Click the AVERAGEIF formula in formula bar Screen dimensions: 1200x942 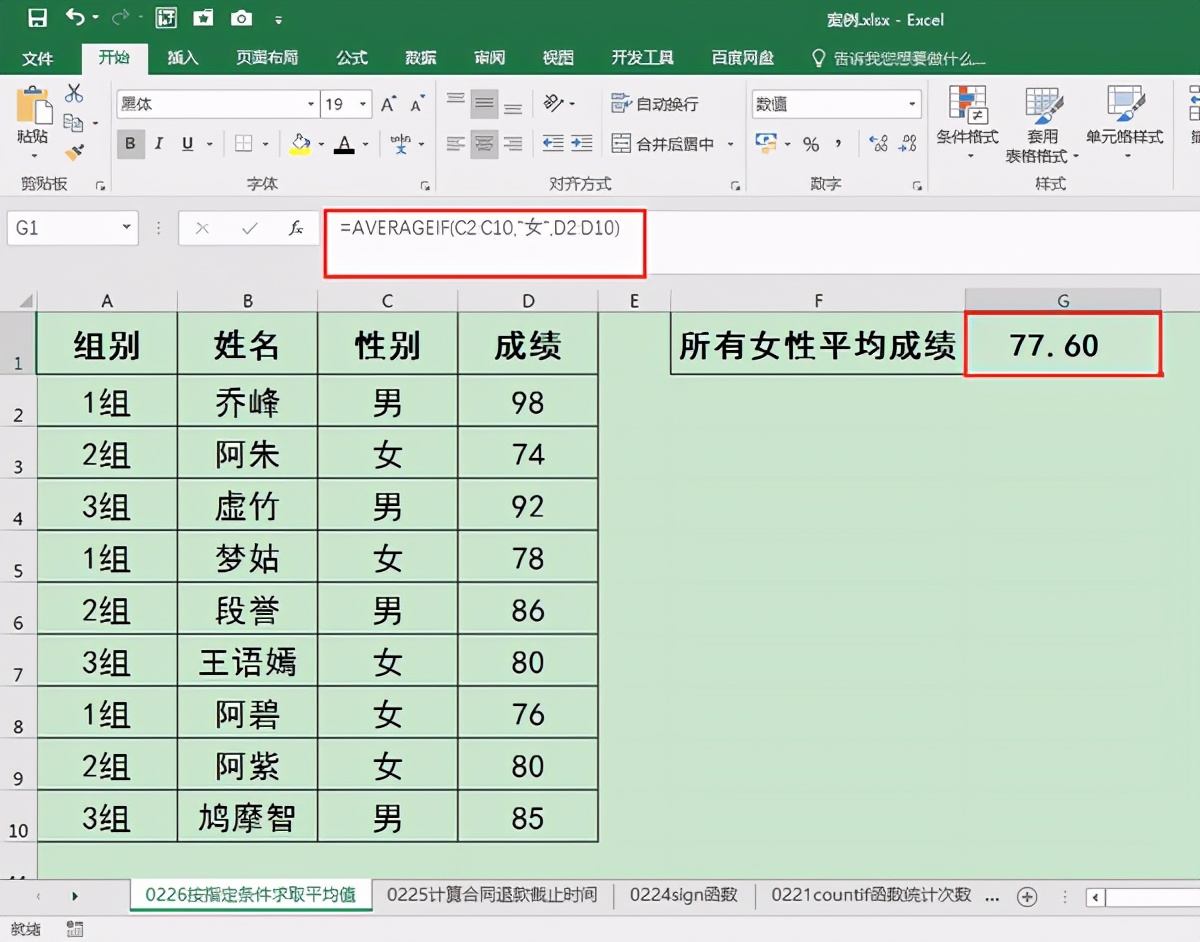pyautogui.click(x=480, y=228)
